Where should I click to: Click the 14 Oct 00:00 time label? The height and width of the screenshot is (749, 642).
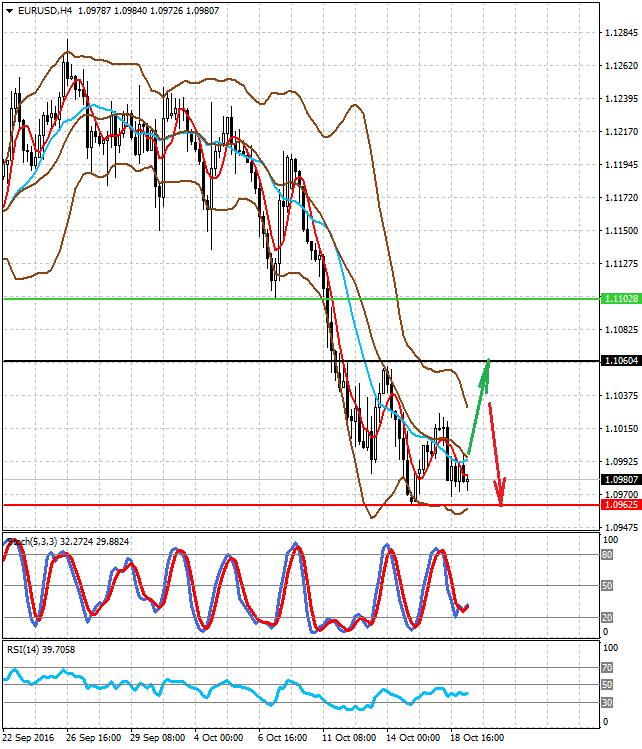point(413,738)
